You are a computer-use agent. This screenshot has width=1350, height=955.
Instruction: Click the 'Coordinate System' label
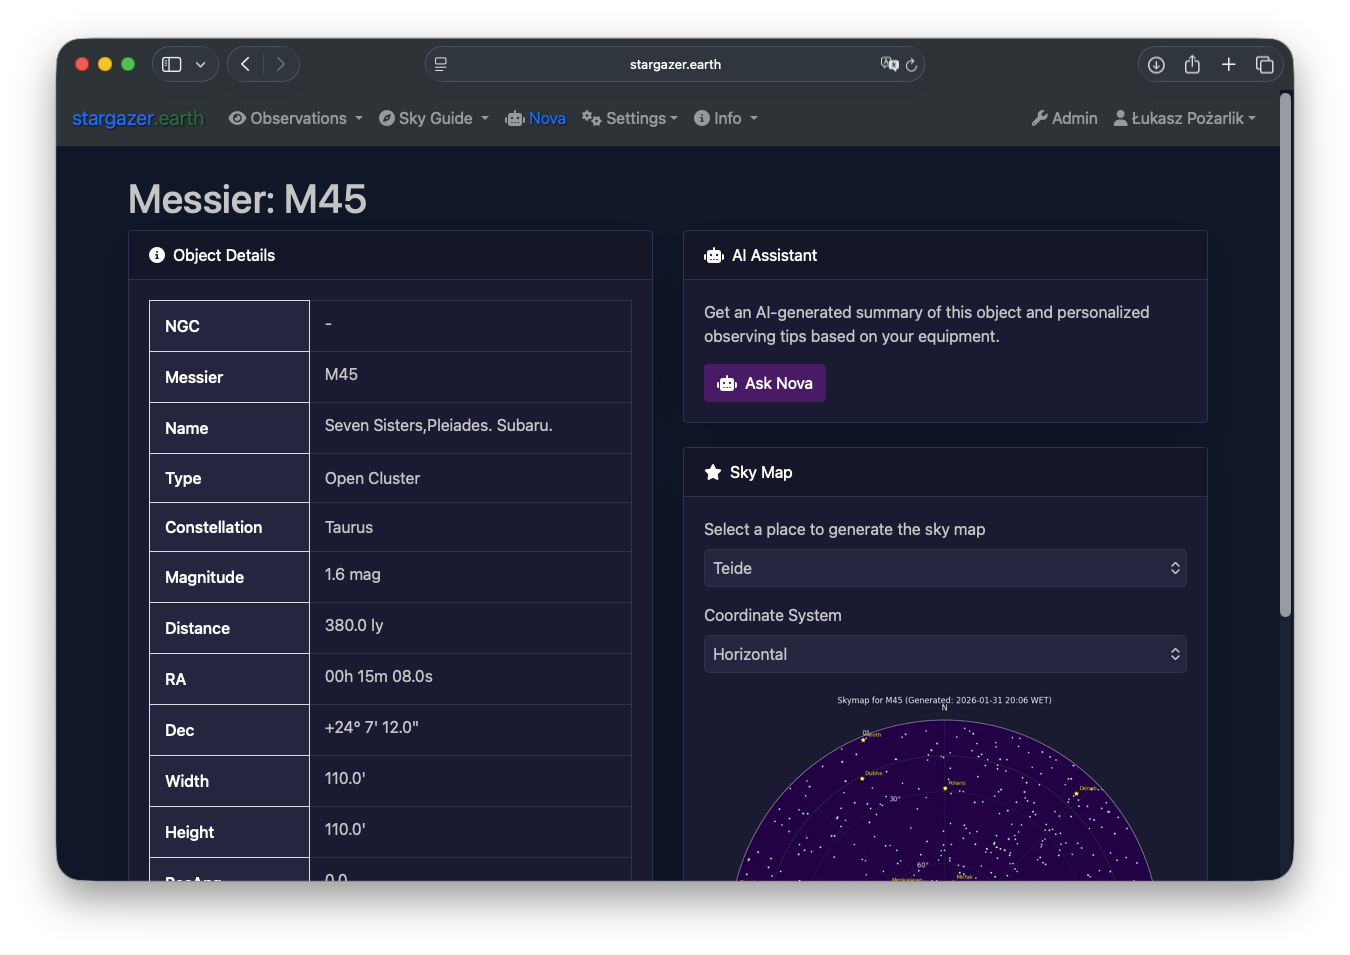[x=773, y=615]
